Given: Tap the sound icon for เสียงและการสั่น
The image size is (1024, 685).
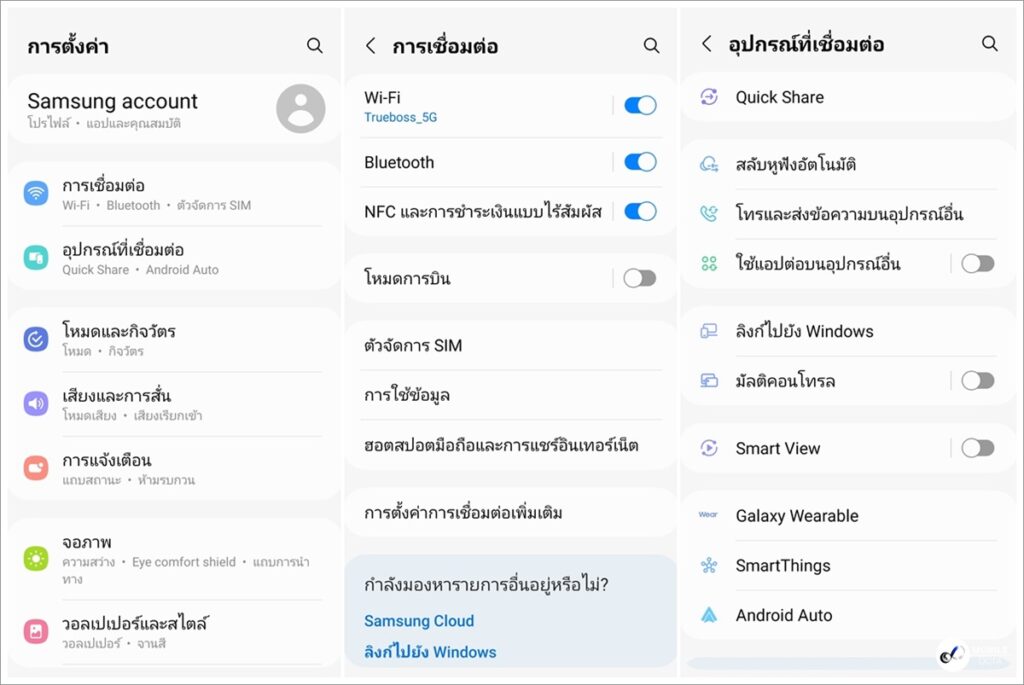Looking at the screenshot, I should tap(36, 404).
